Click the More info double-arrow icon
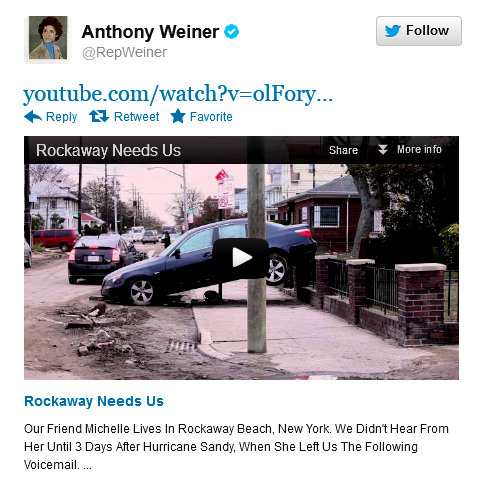This screenshot has height=477, width=483. click(383, 150)
